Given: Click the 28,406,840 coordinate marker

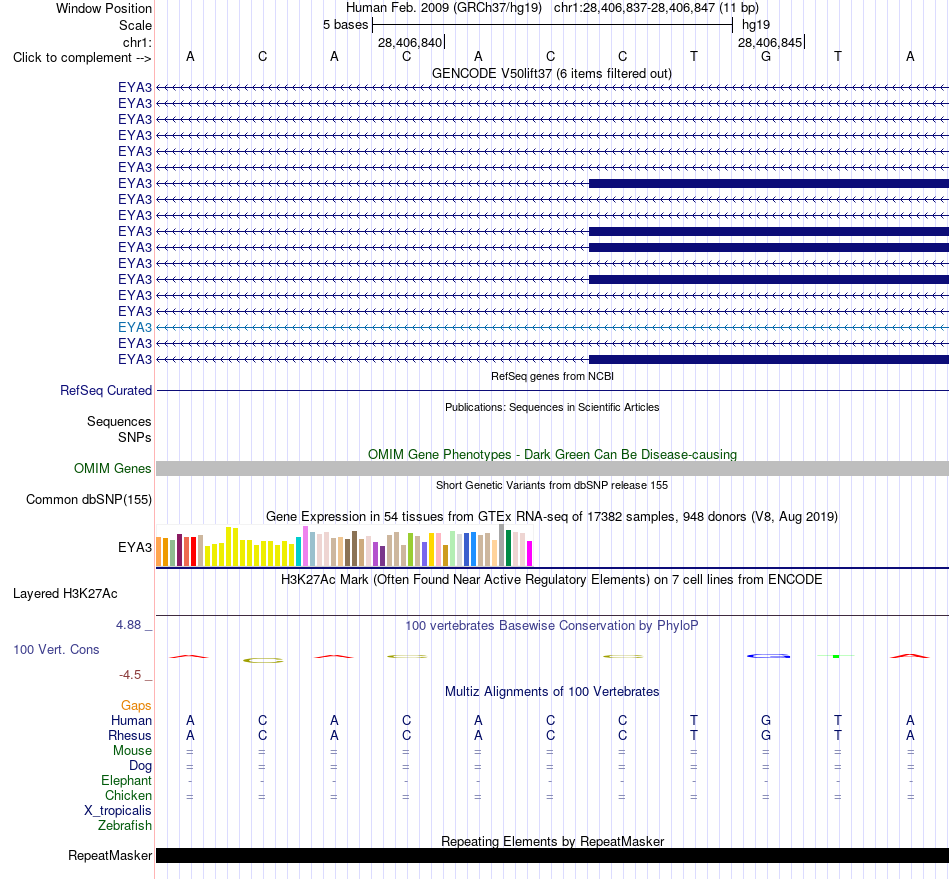Looking at the screenshot, I should coord(410,42).
